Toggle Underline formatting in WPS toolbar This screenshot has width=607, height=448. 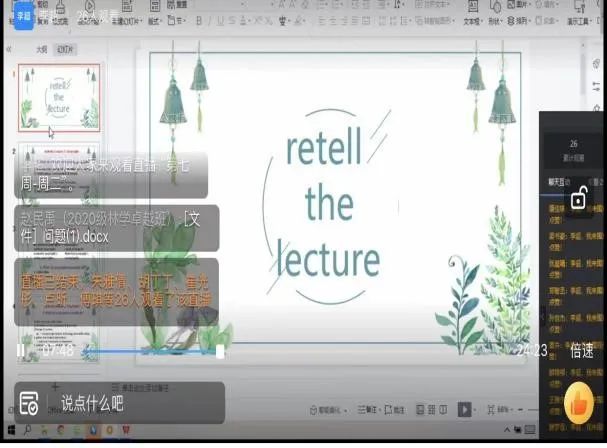click(220, 21)
